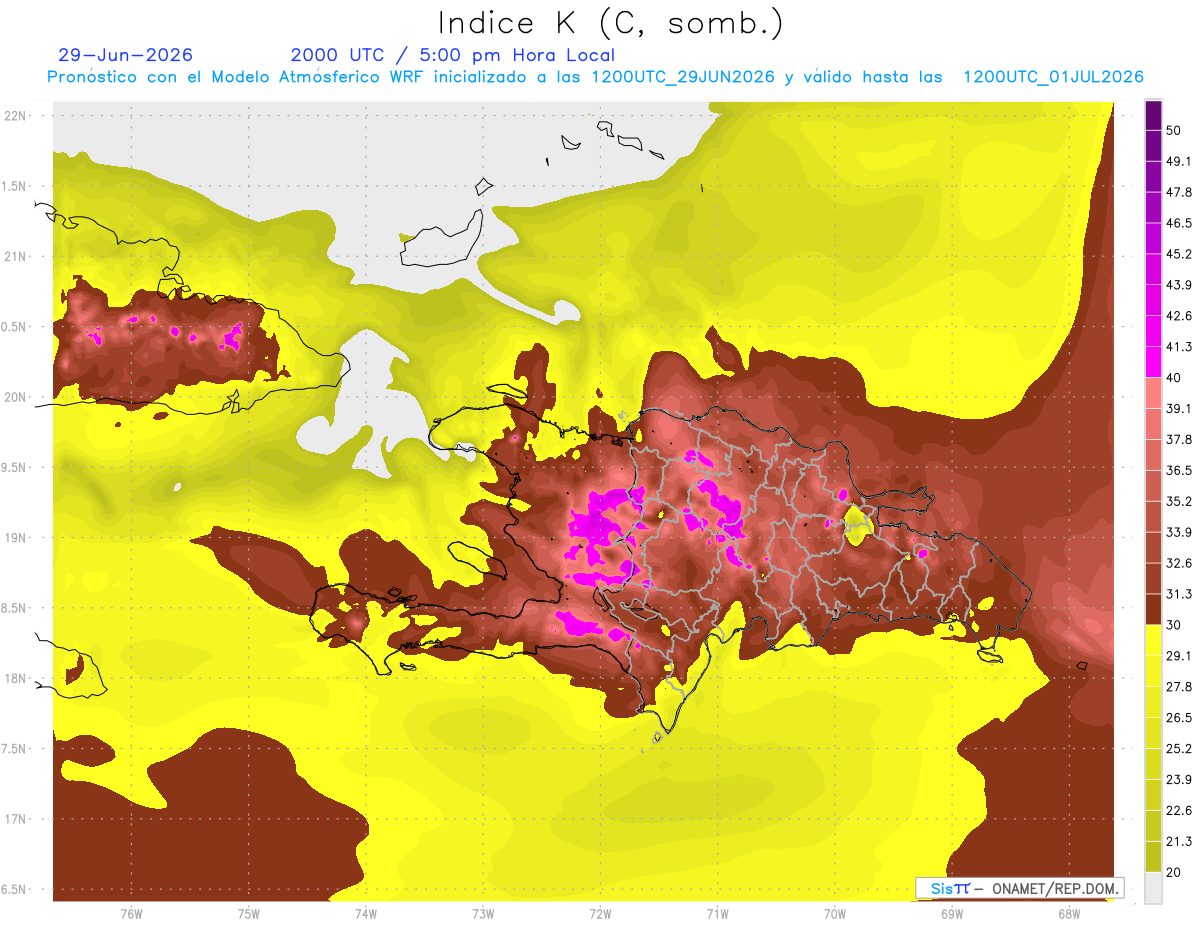The width and height of the screenshot is (1200, 927).
Task: Click the latitude axis label '22N'
Action: 14,116
